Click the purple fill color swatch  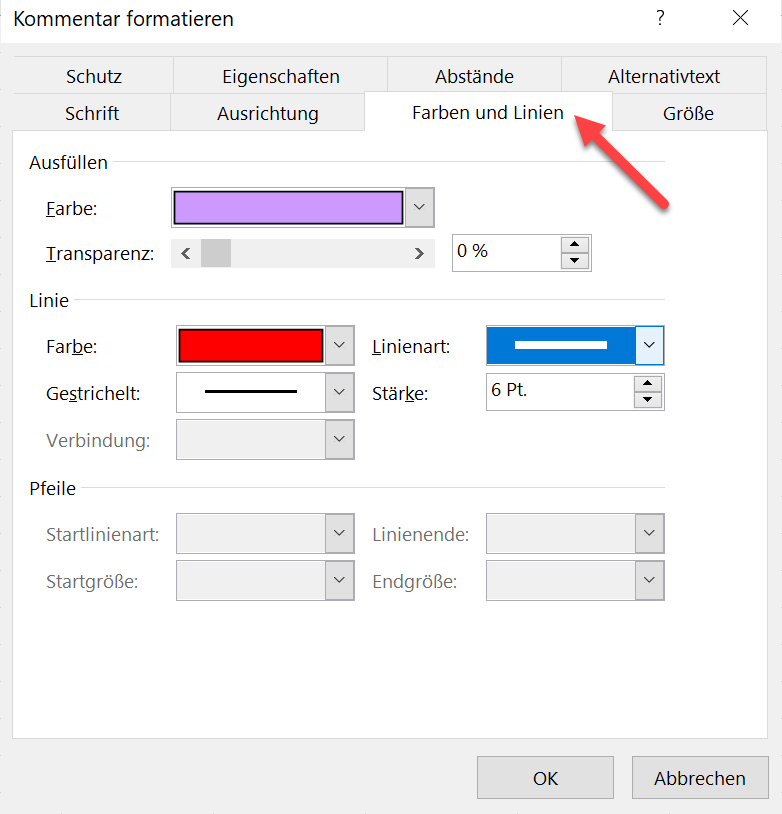point(288,208)
